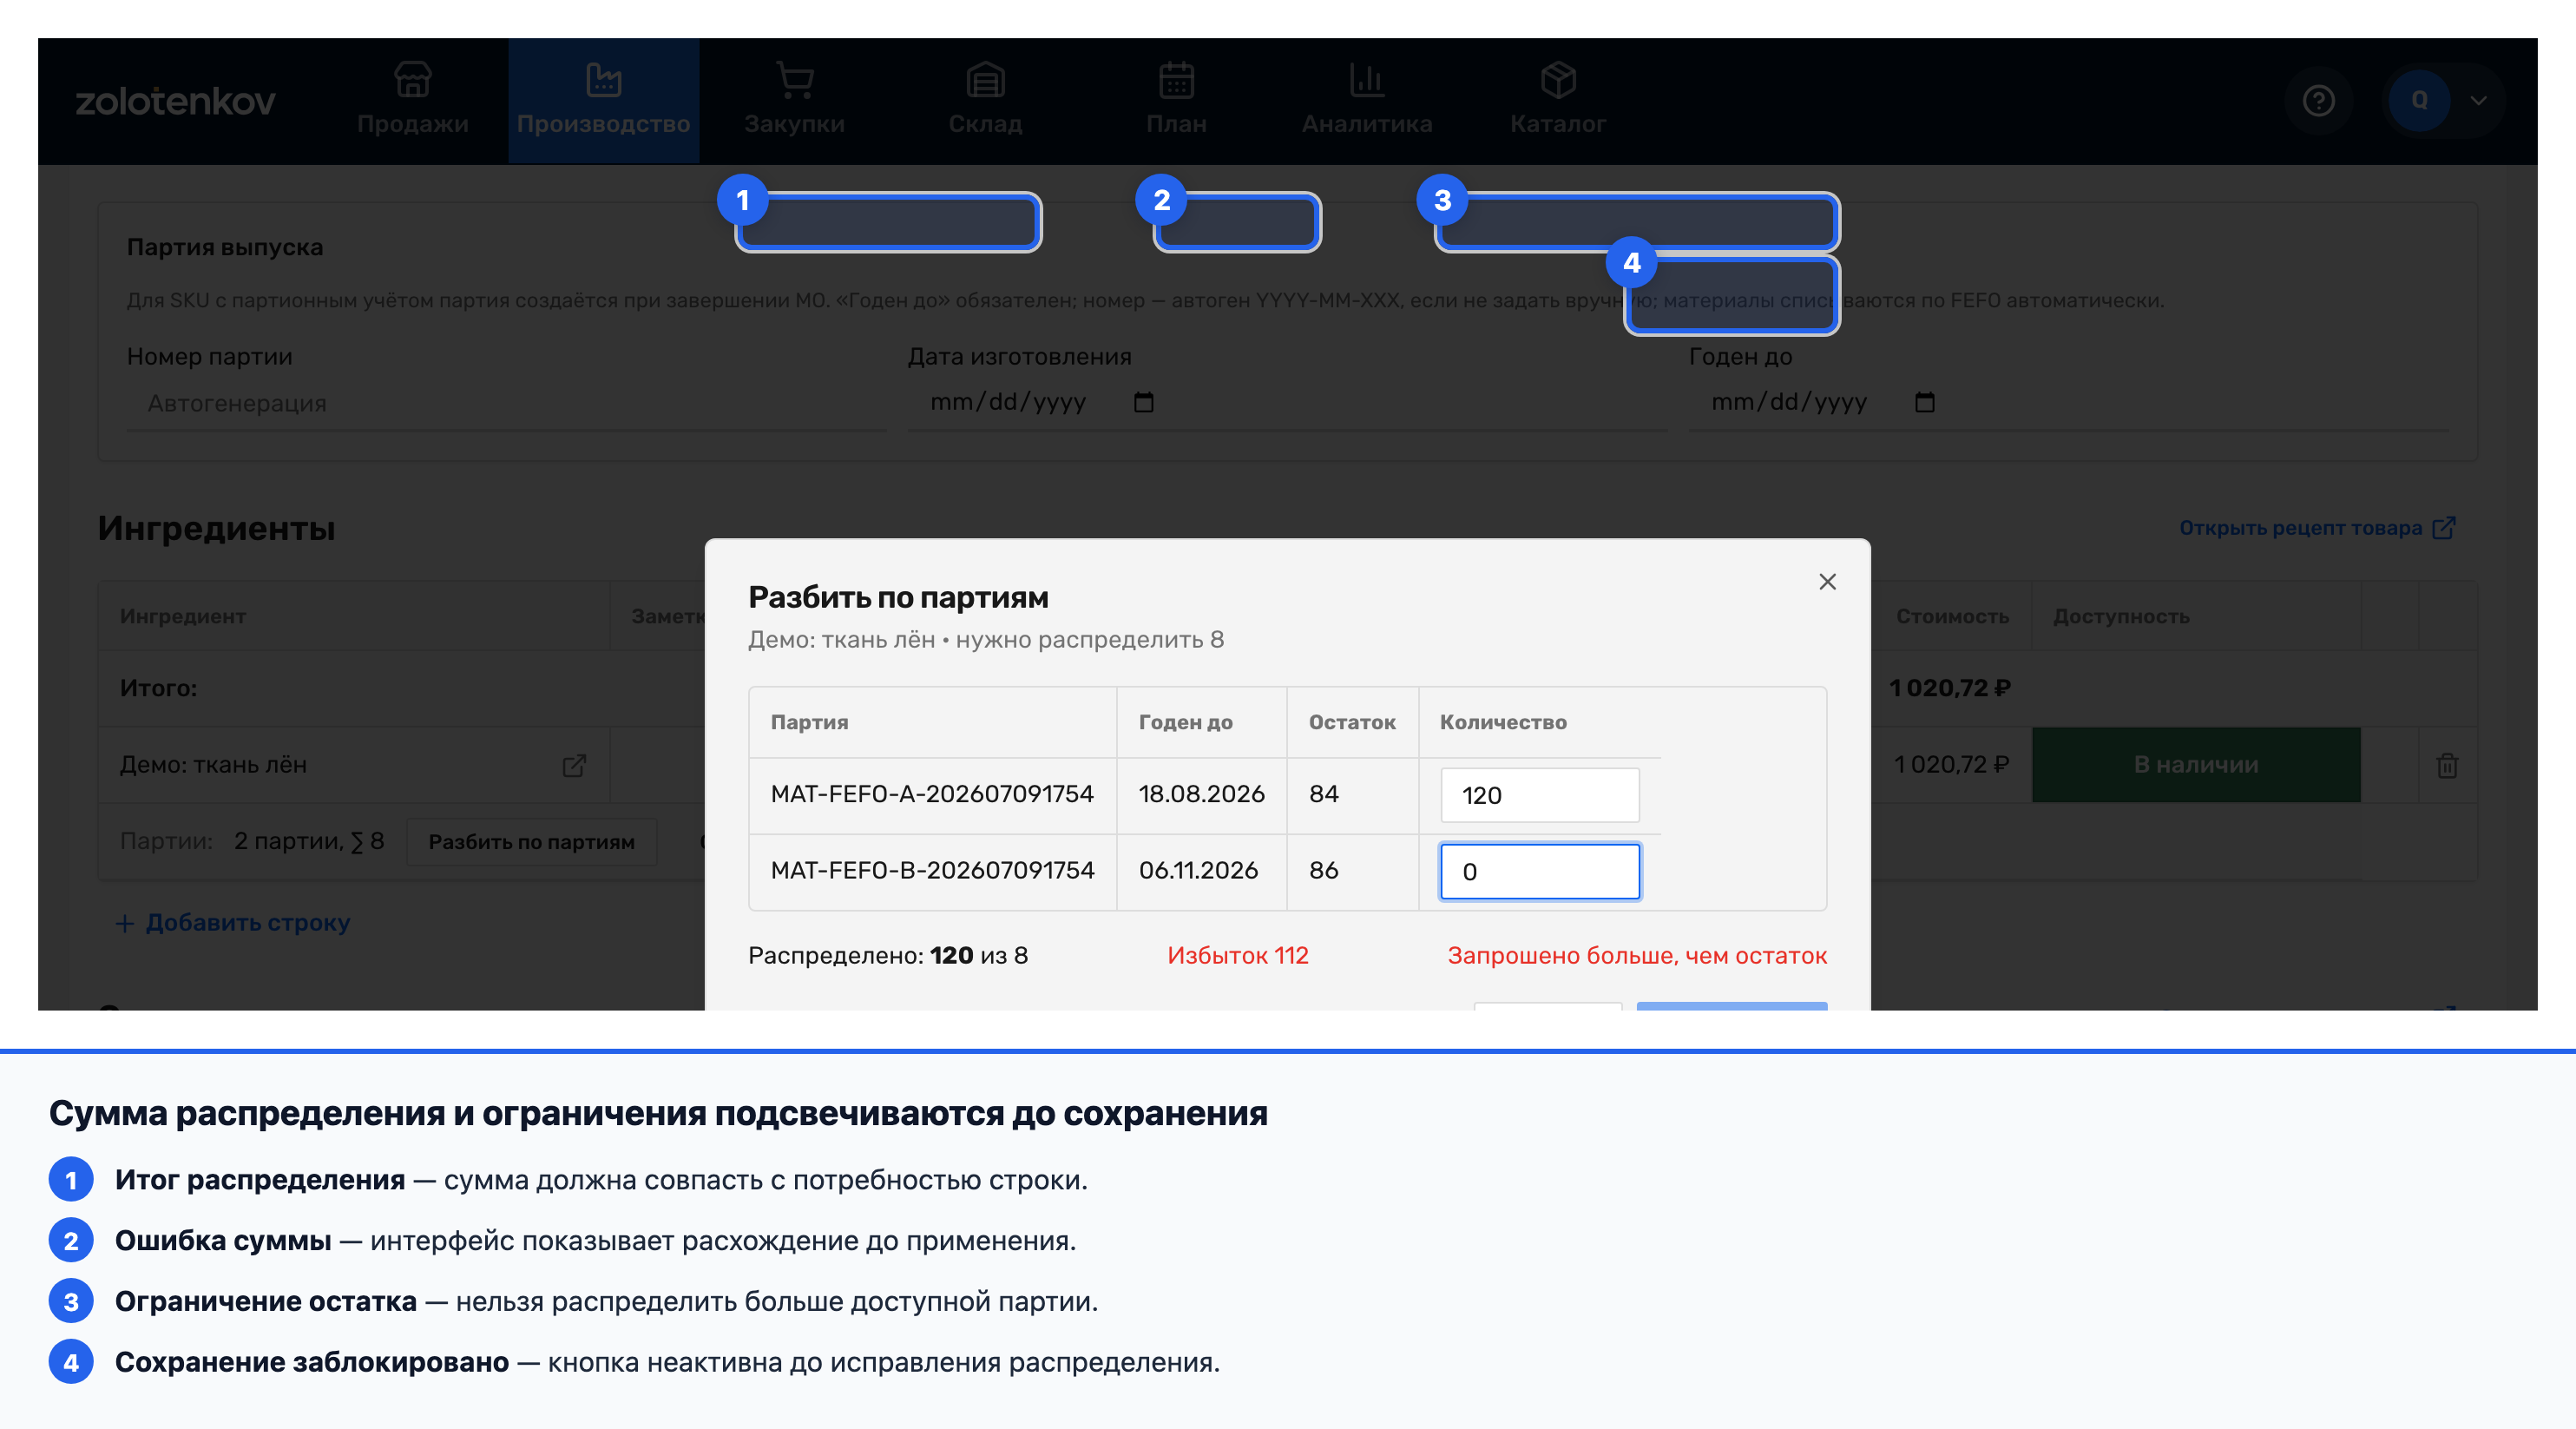Select the Каталог menu label

pyautogui.click(x=1558, y=124)
